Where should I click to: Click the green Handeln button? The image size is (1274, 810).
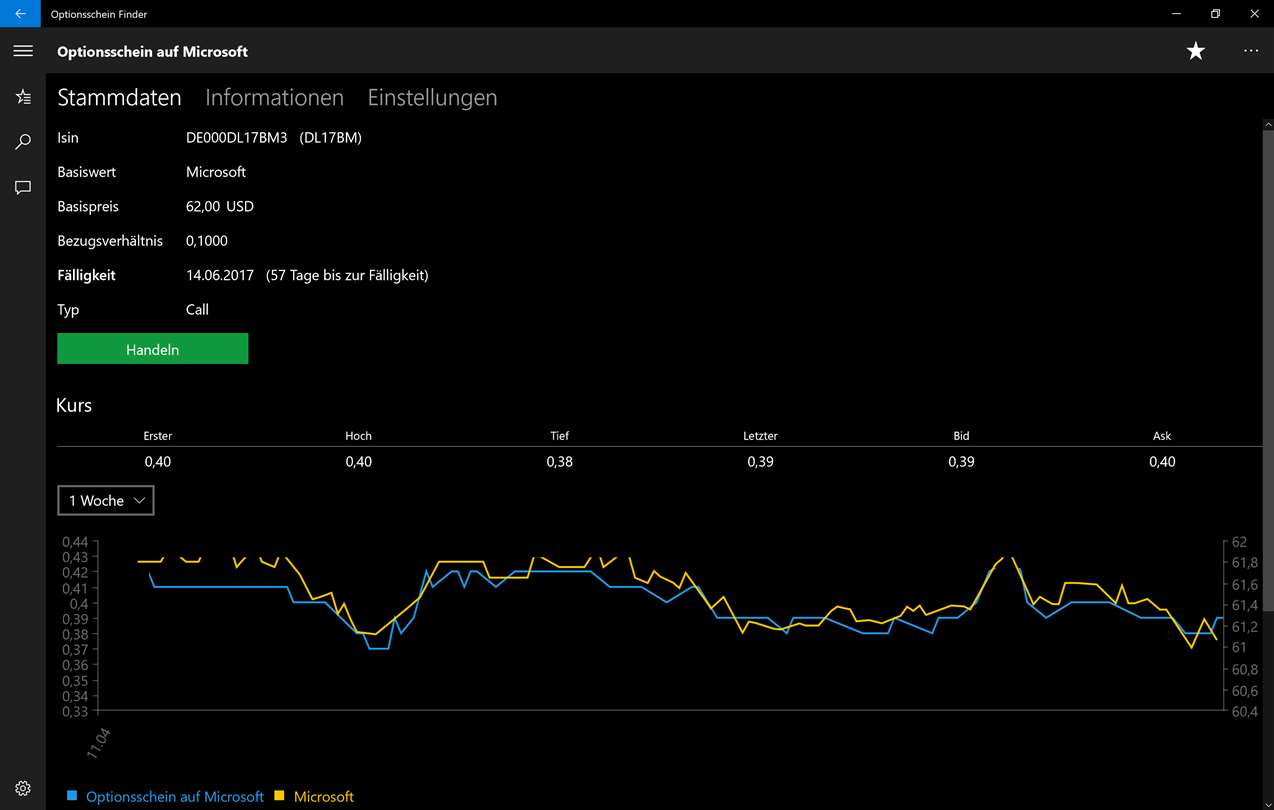pyautogui.click(x=153, y=349)
